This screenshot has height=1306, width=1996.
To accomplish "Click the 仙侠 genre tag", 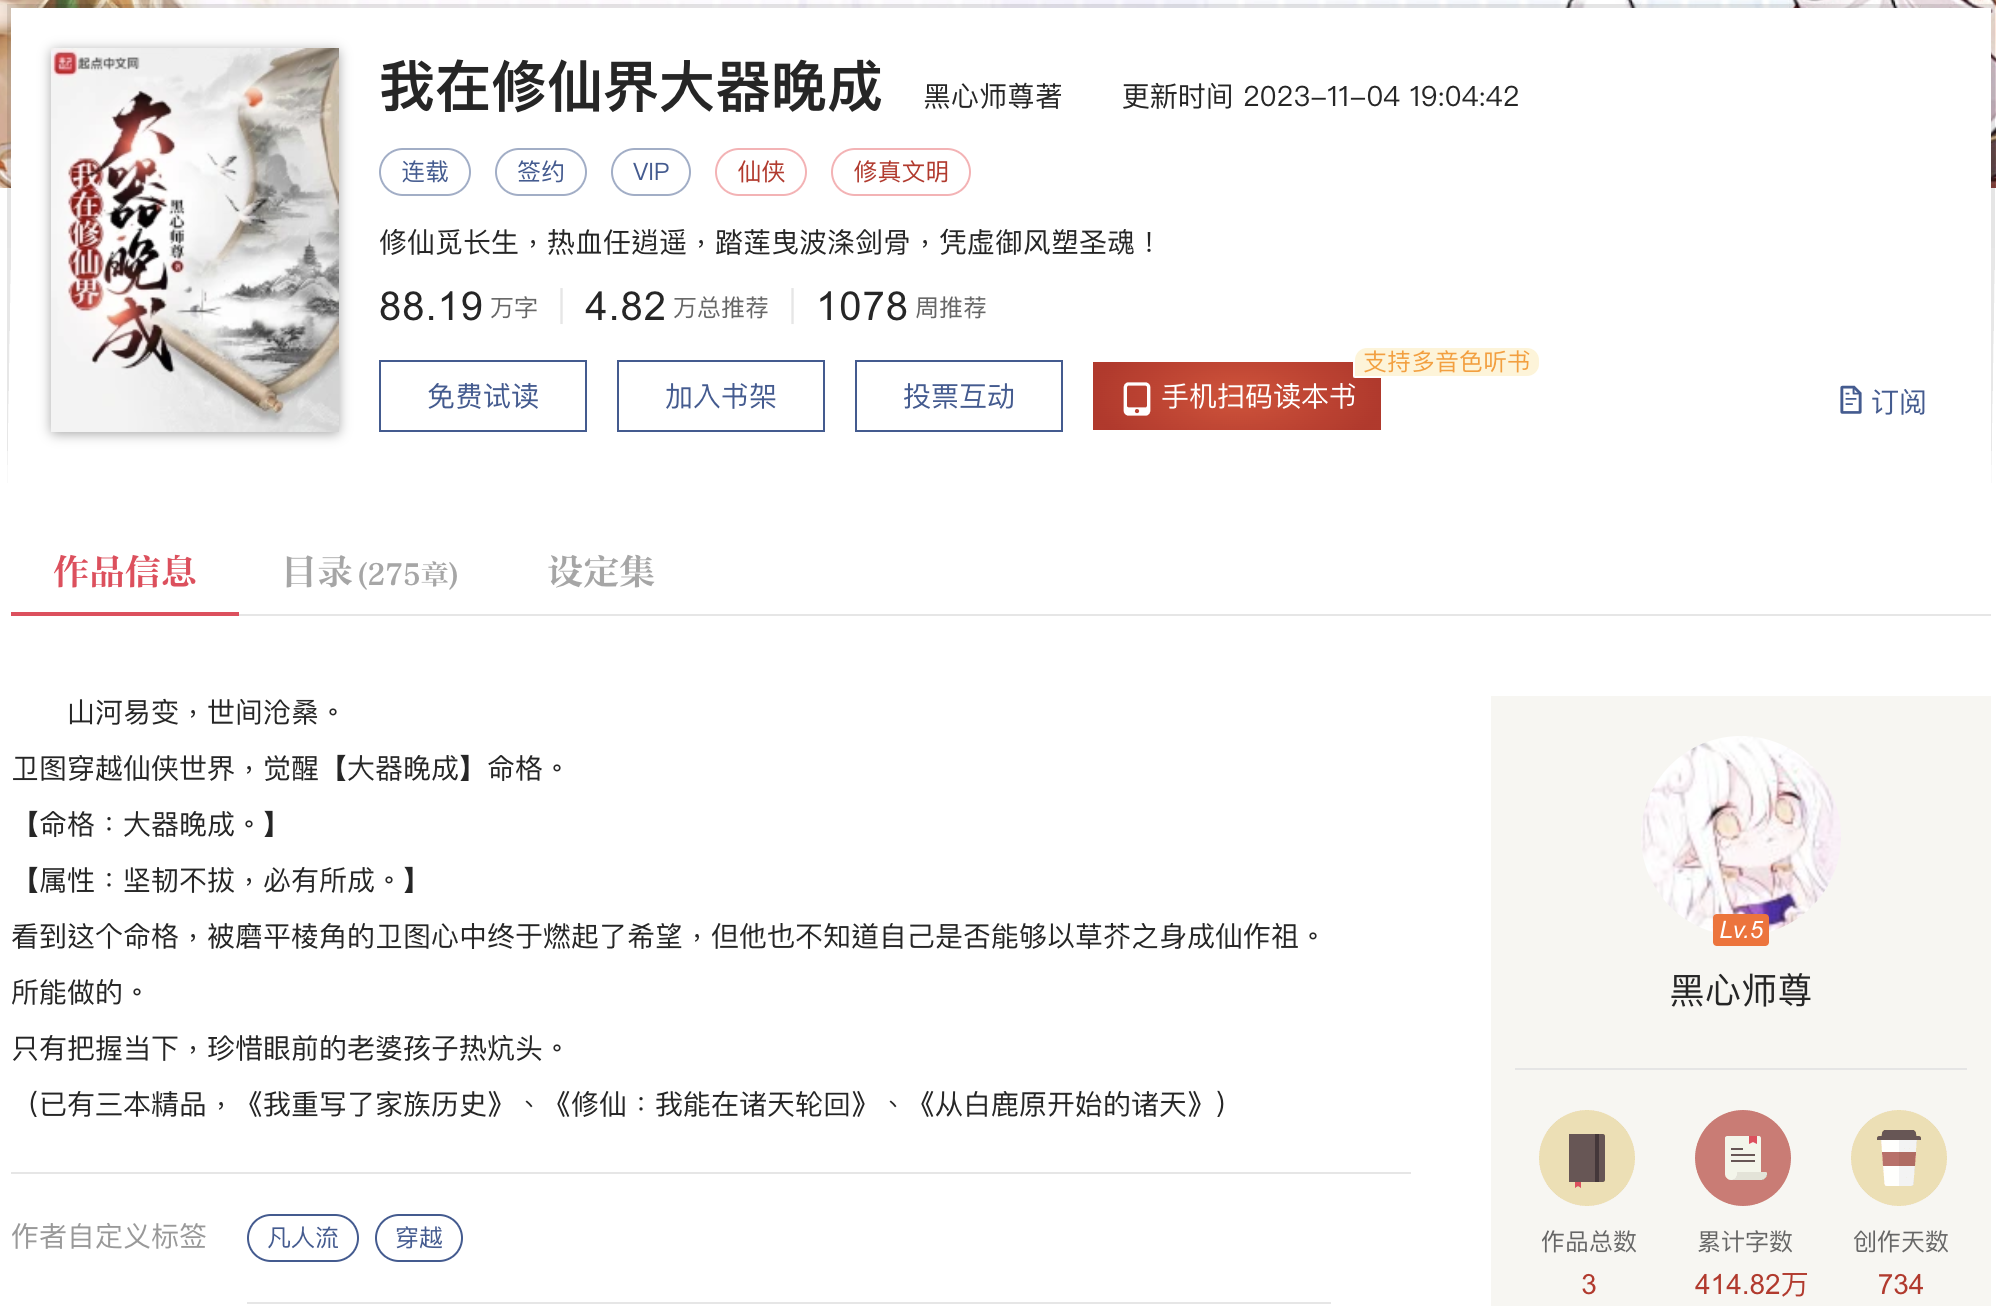I will [761, 172].
